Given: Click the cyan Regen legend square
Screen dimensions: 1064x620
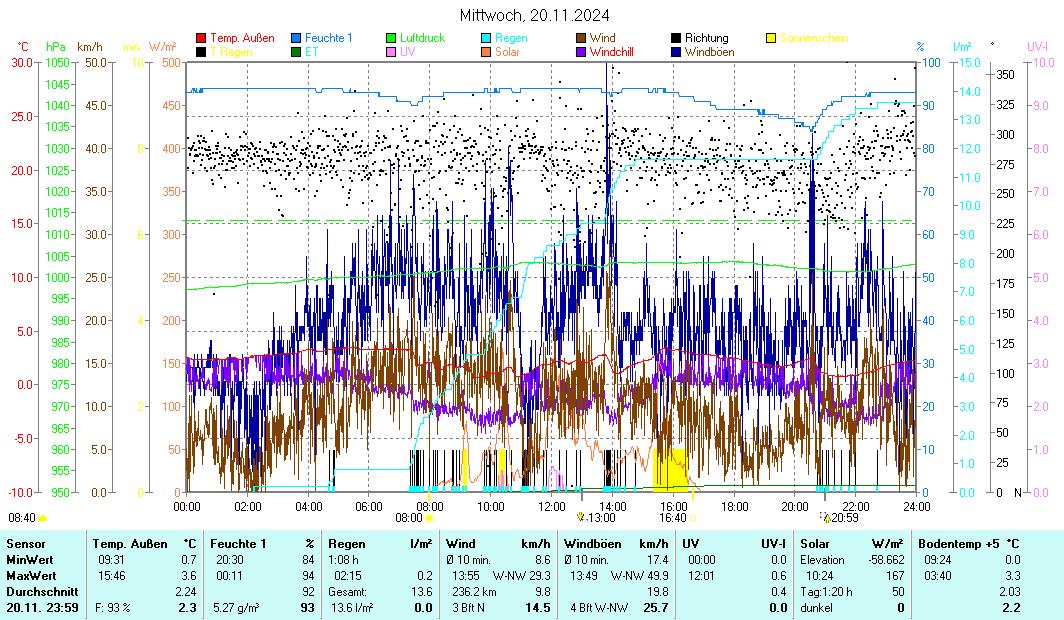Looking at the screenshot, I should click(486, 38).
